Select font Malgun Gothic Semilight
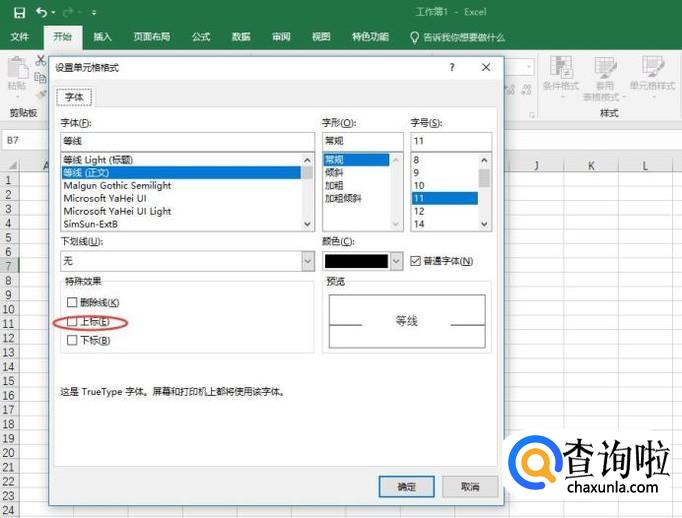 [181, 185]
